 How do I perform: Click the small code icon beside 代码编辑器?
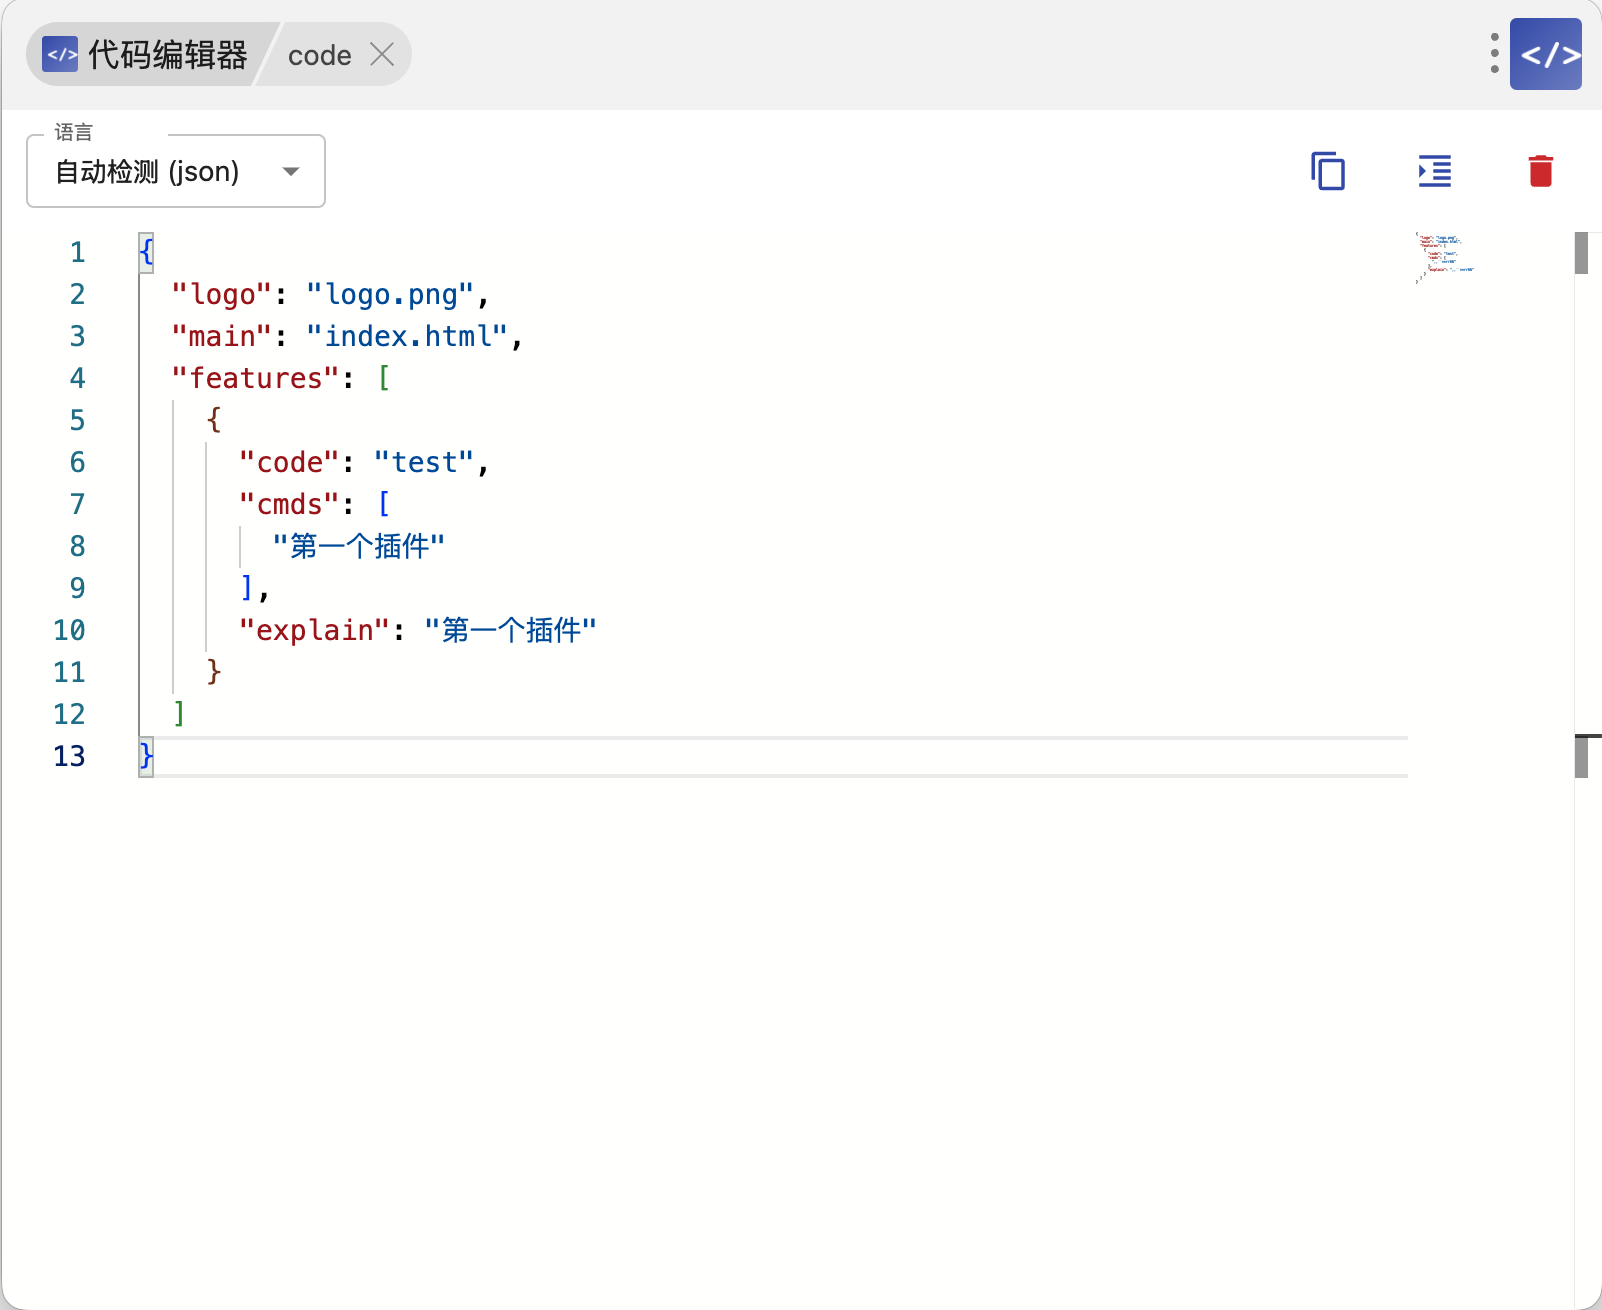click(x=60, y=54)
